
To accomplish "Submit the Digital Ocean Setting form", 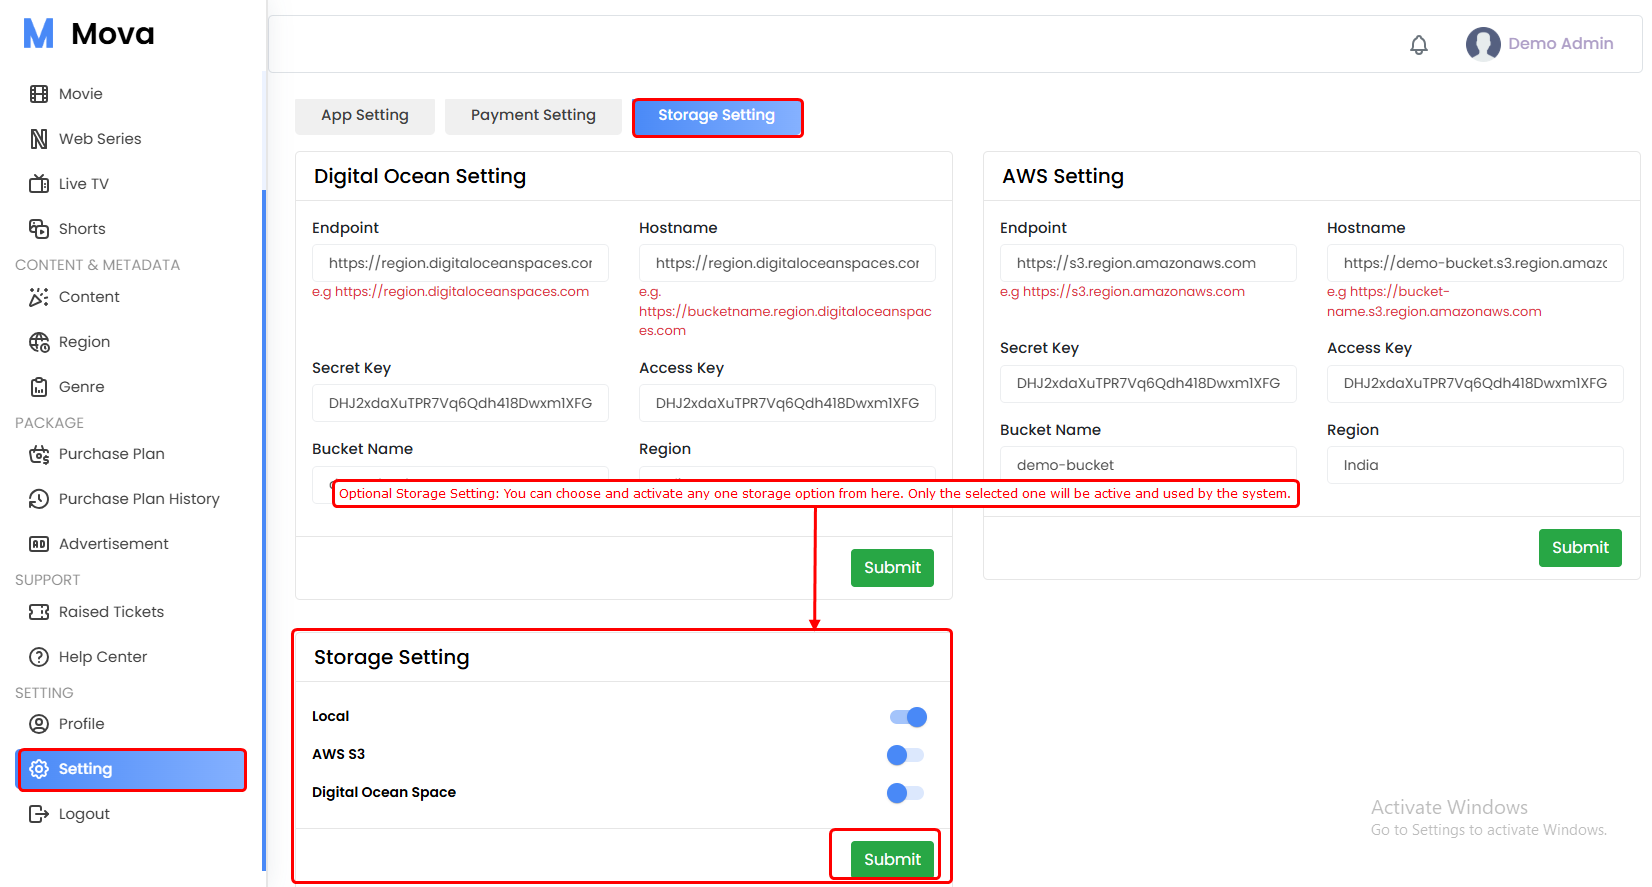I will tap(891, 568).
